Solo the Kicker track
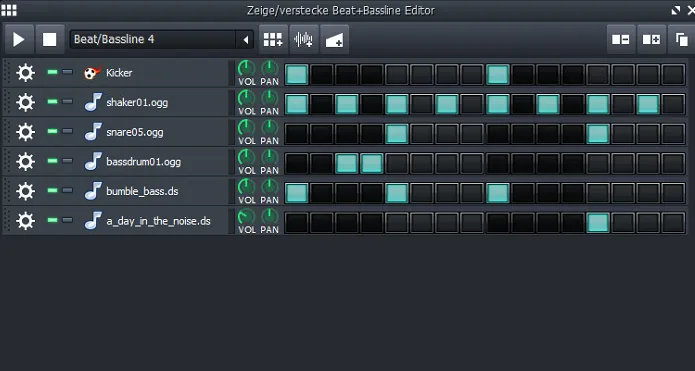This screenshot has height=371, width=695. (67, 72)
